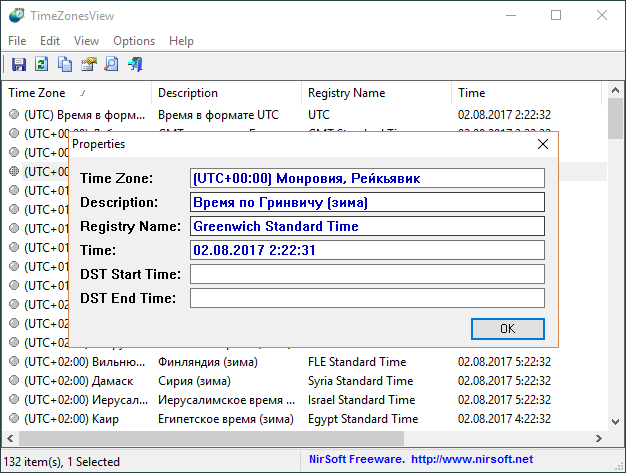The image size is (626, 473).
Task: Click the vertical scrollbar up arrow
Action: (615, 91)
